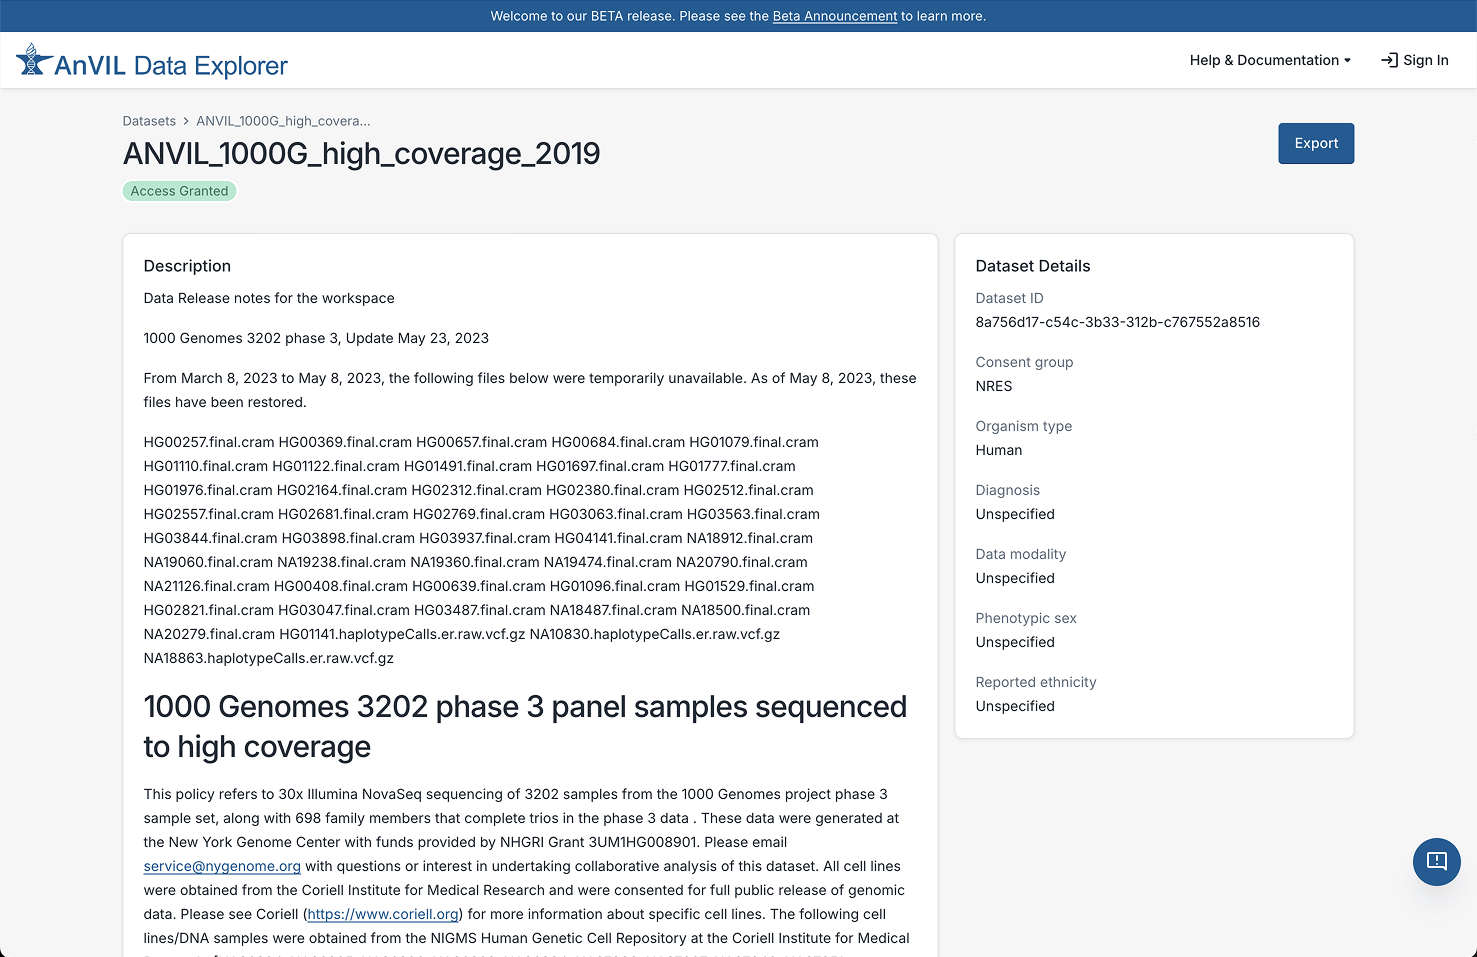Click the Export button
Image resolution: width=1477 pixels, height=957 pixels.
click(x=1315, y=143)
